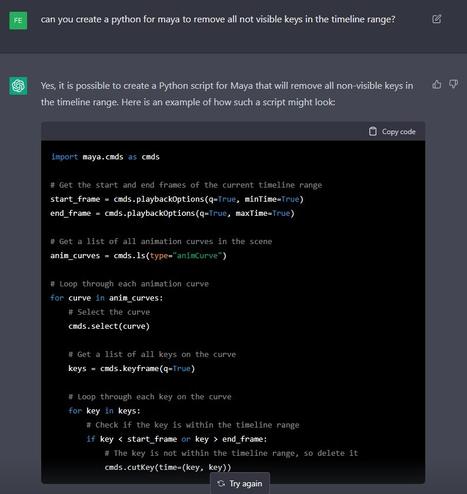Click the green FE user avatar
Viewport: 467px width, 494px height.
tap(18, 21)
